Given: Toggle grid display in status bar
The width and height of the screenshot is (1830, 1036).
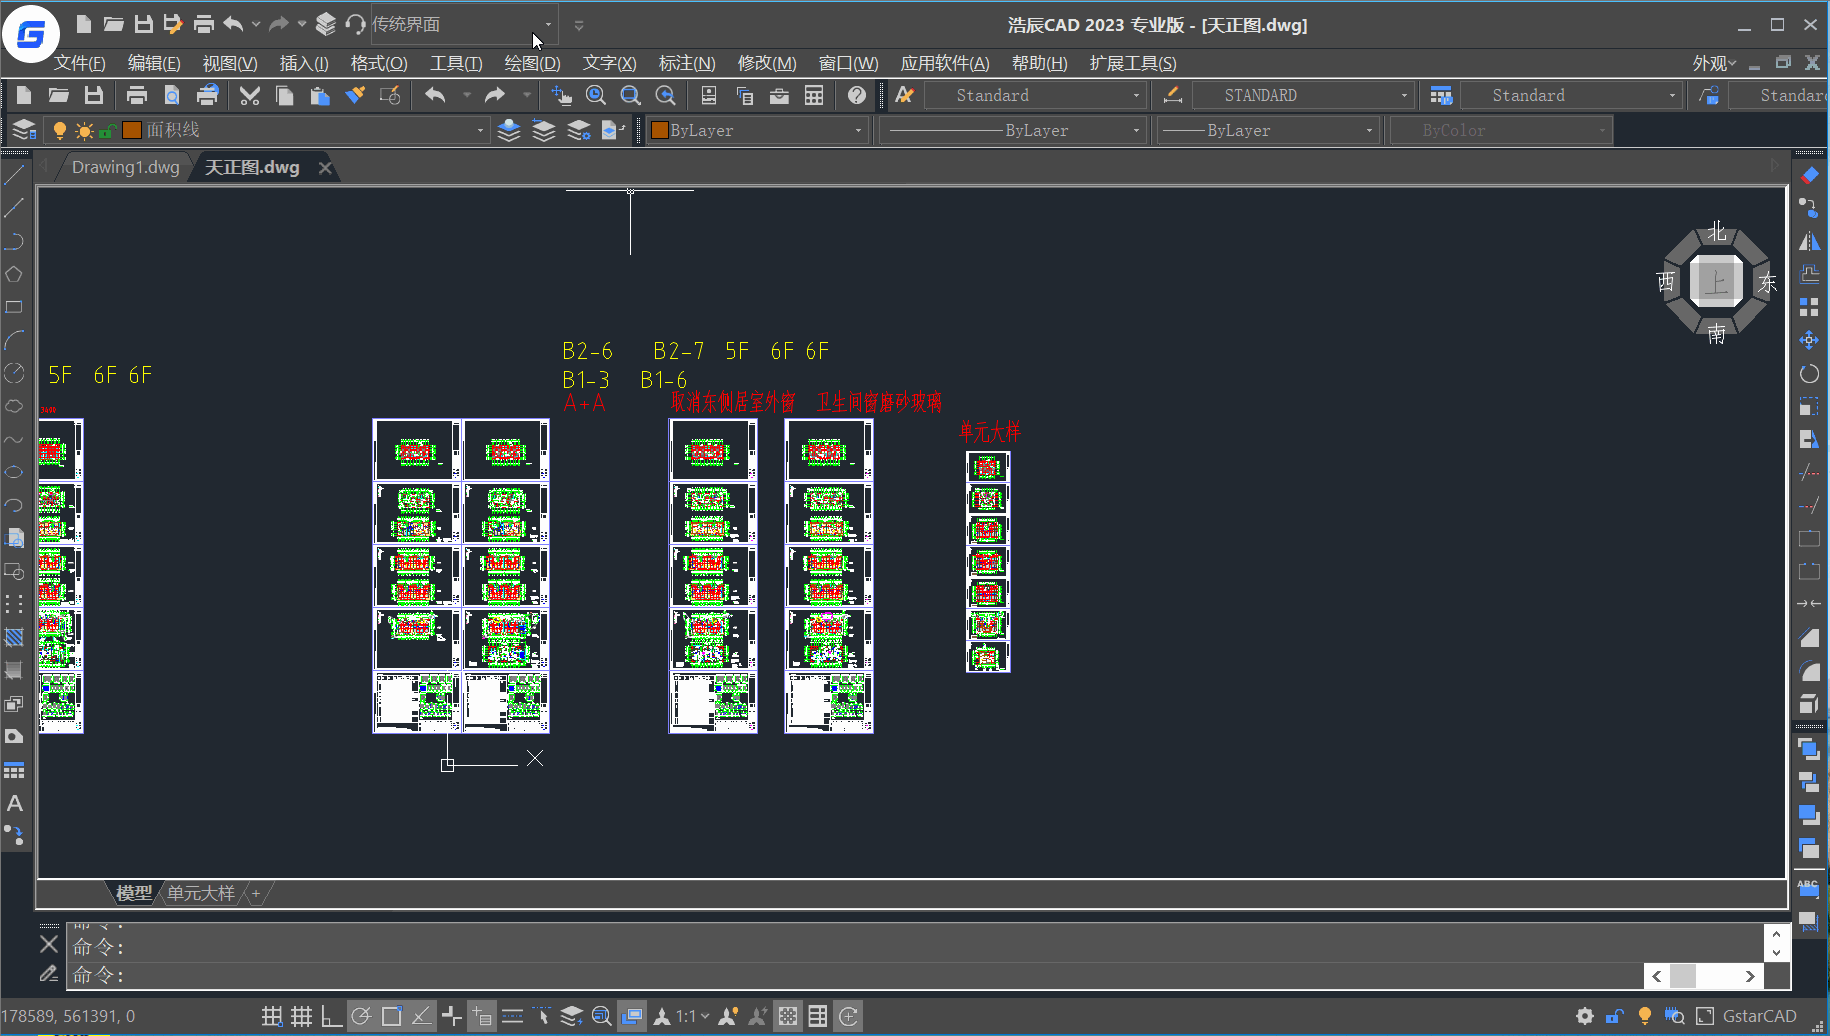Looking at the screenshot, I should pos(301,1017).
